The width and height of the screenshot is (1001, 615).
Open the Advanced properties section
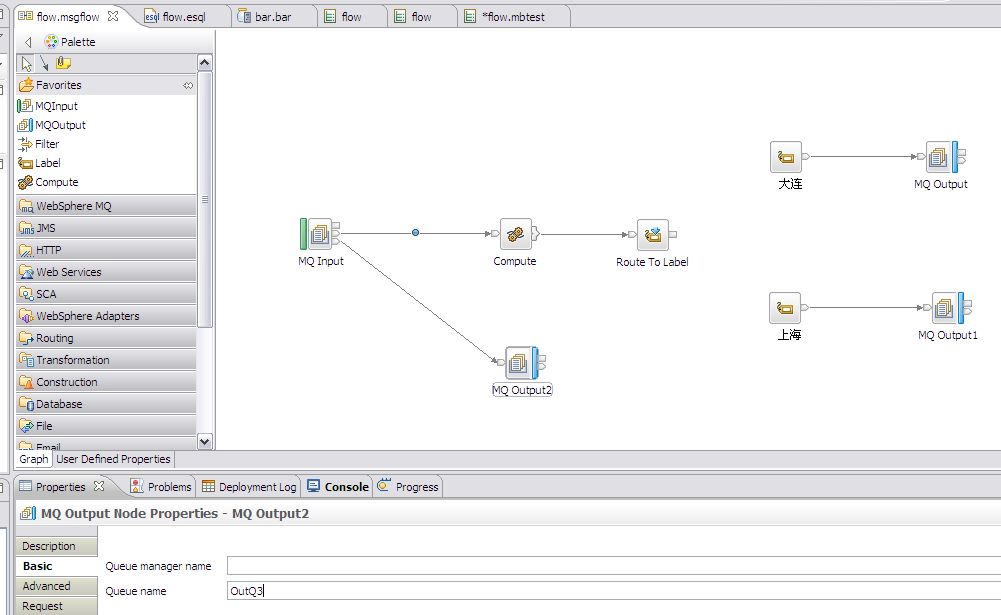[57, 586]
